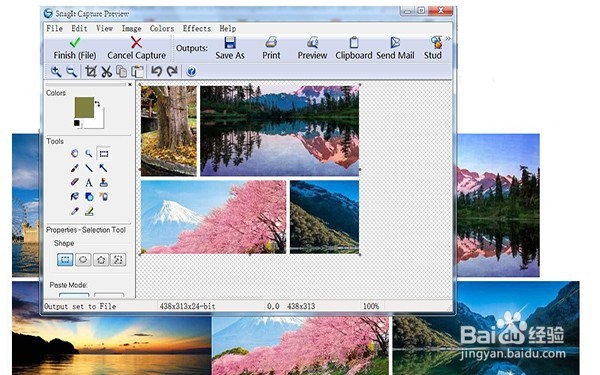This screenshot has width=600, height=375.
Task: Select the eraser tool
Action: point(75,183)
